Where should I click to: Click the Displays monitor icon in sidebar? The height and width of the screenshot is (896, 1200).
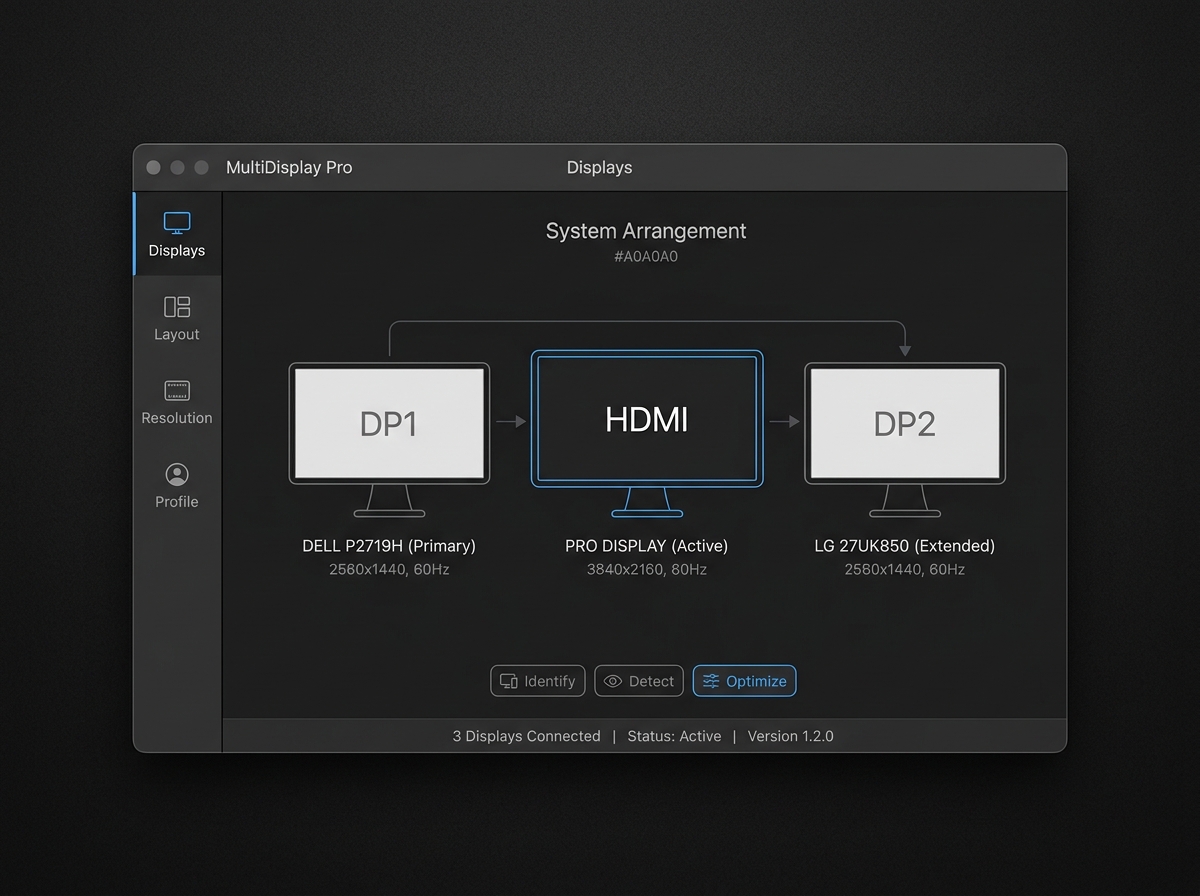point(177,223)
